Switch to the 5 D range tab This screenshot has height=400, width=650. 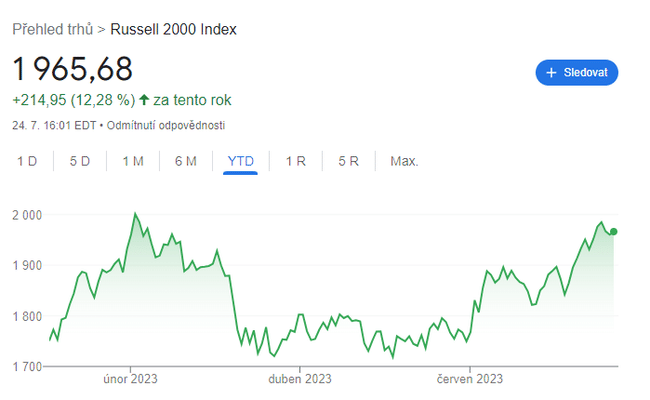click(x=80, y=161)
